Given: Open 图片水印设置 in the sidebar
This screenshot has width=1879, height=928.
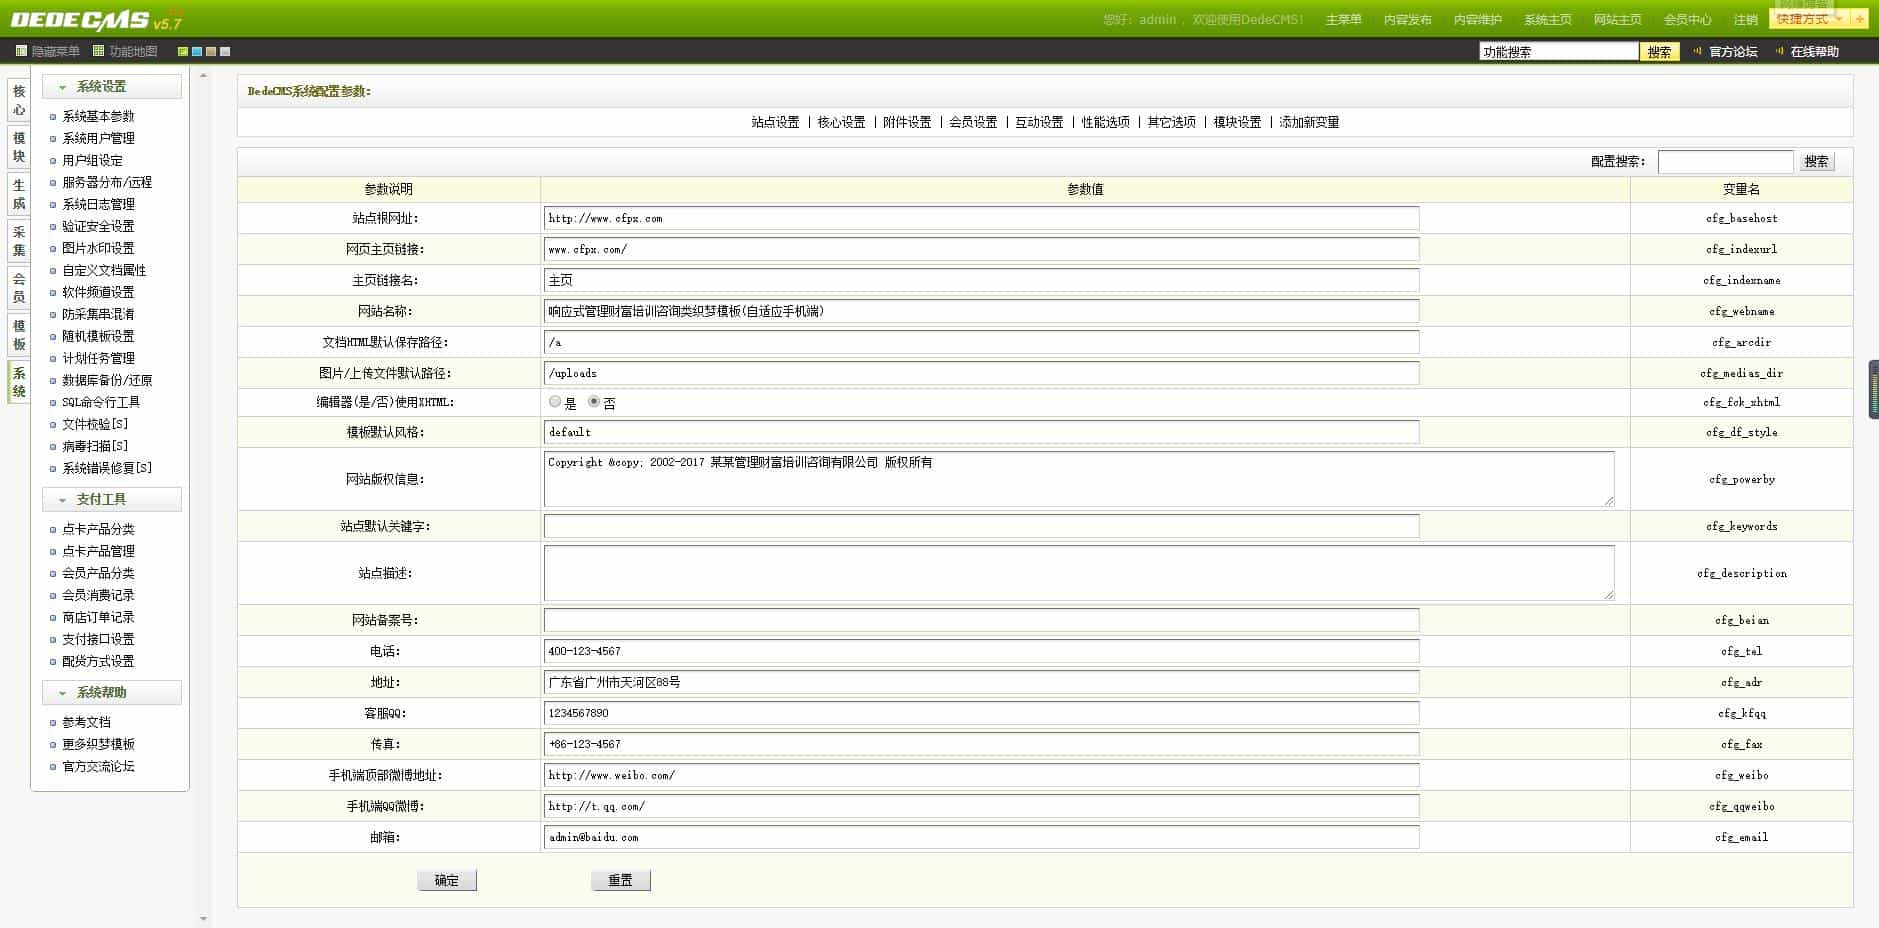Looking at the screenshot, I should click(x=98, y=248).
